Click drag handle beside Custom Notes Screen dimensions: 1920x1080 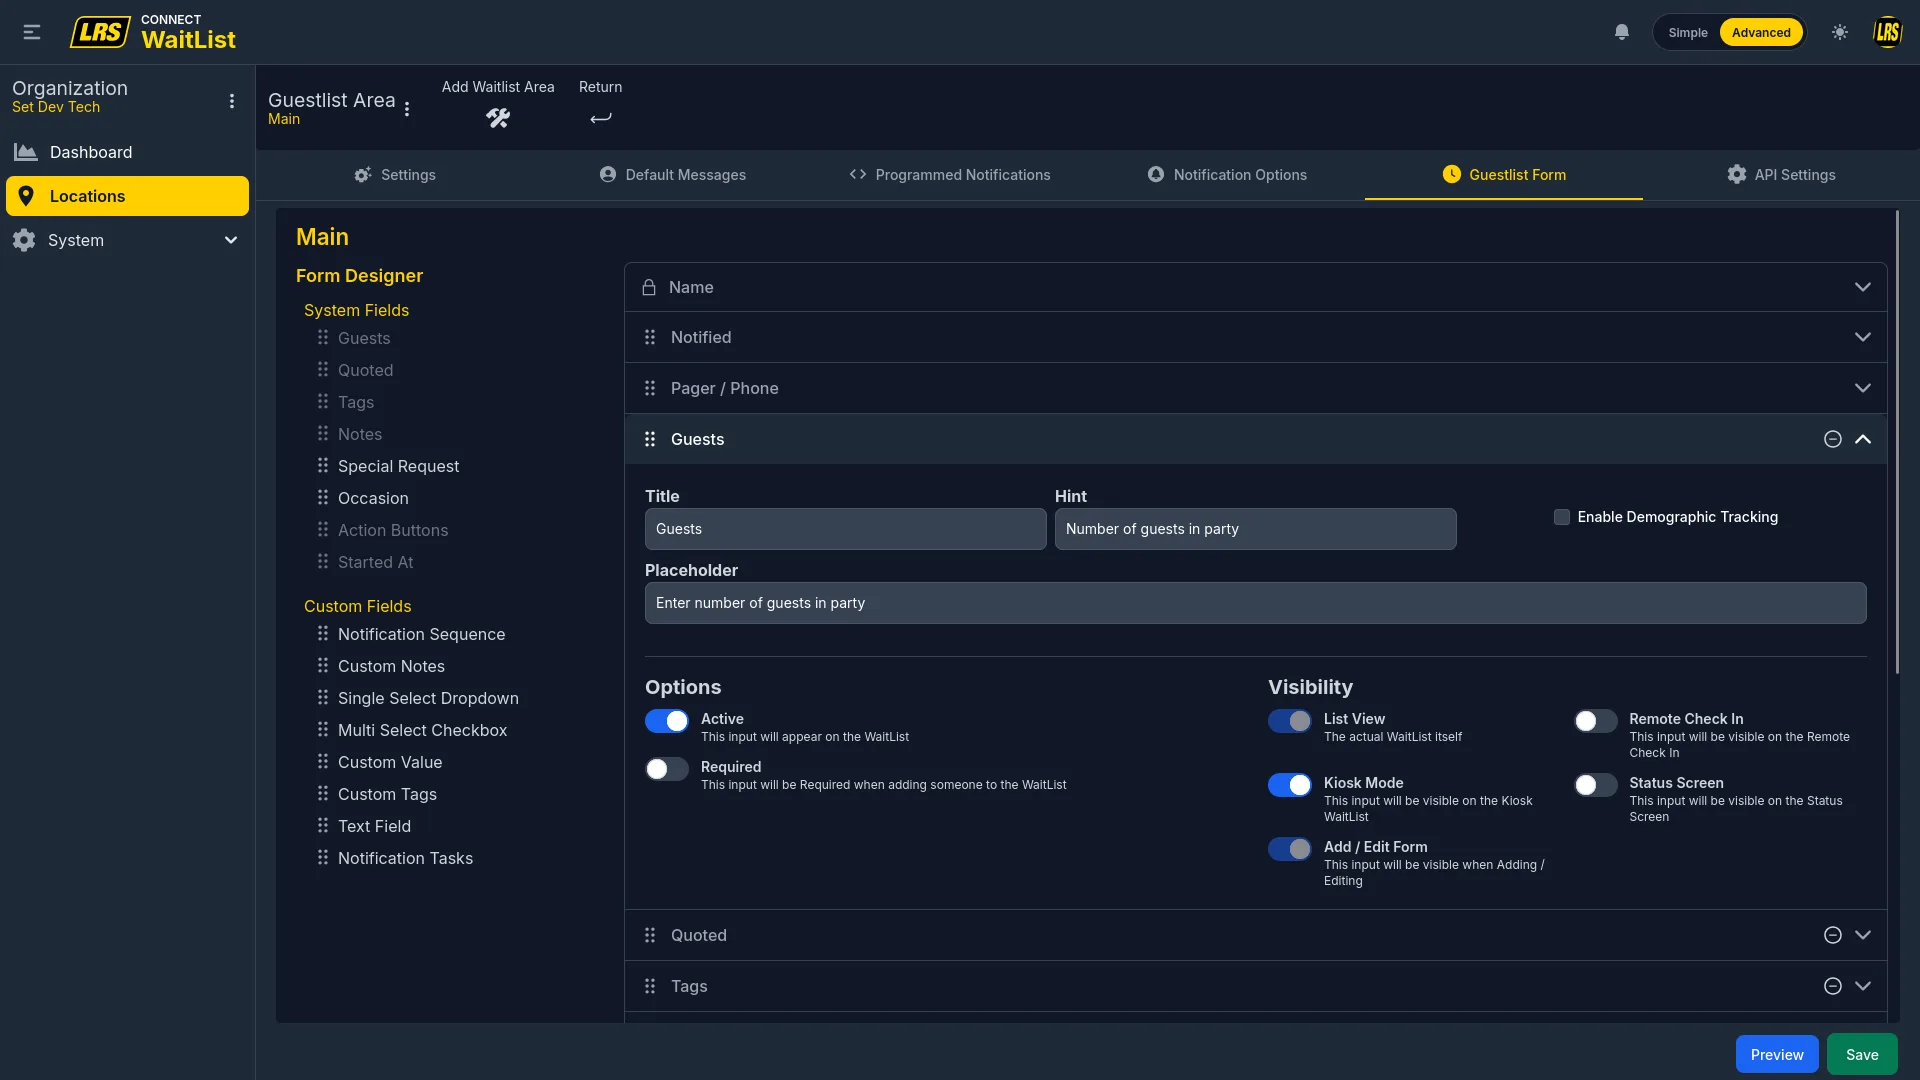(x=323, y=665)
